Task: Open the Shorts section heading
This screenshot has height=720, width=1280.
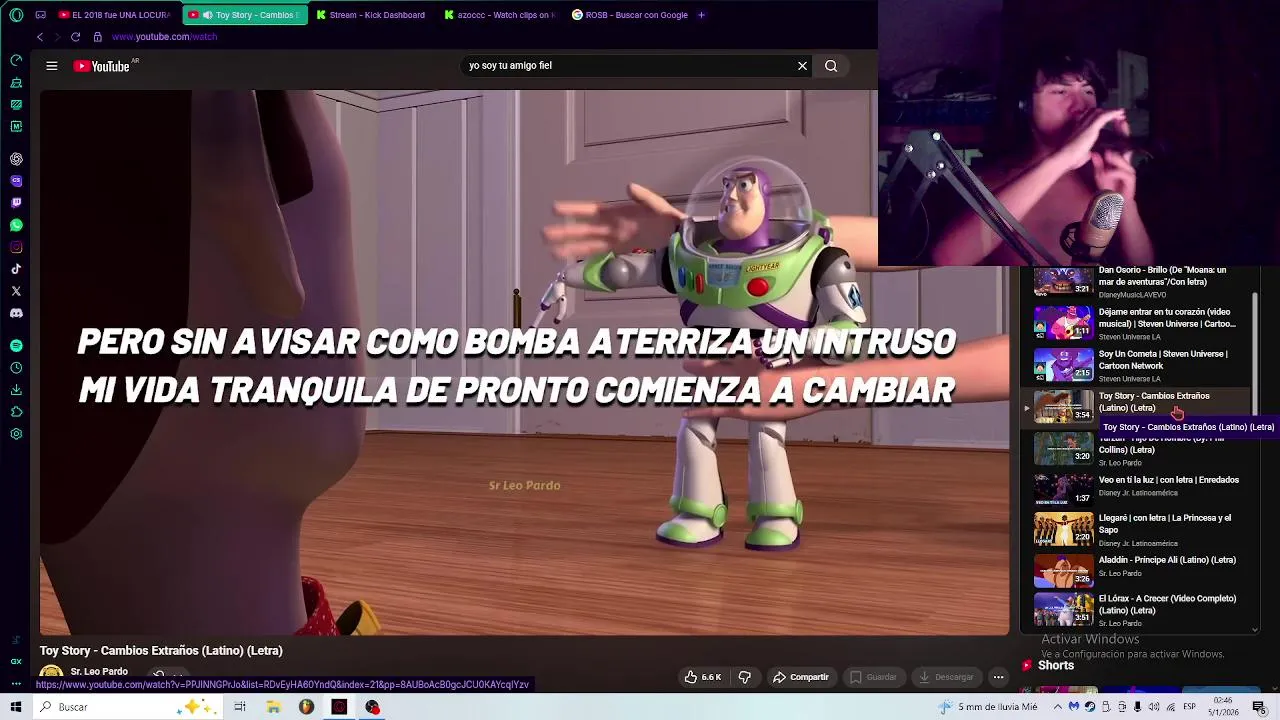Action: click(1056, 665)
